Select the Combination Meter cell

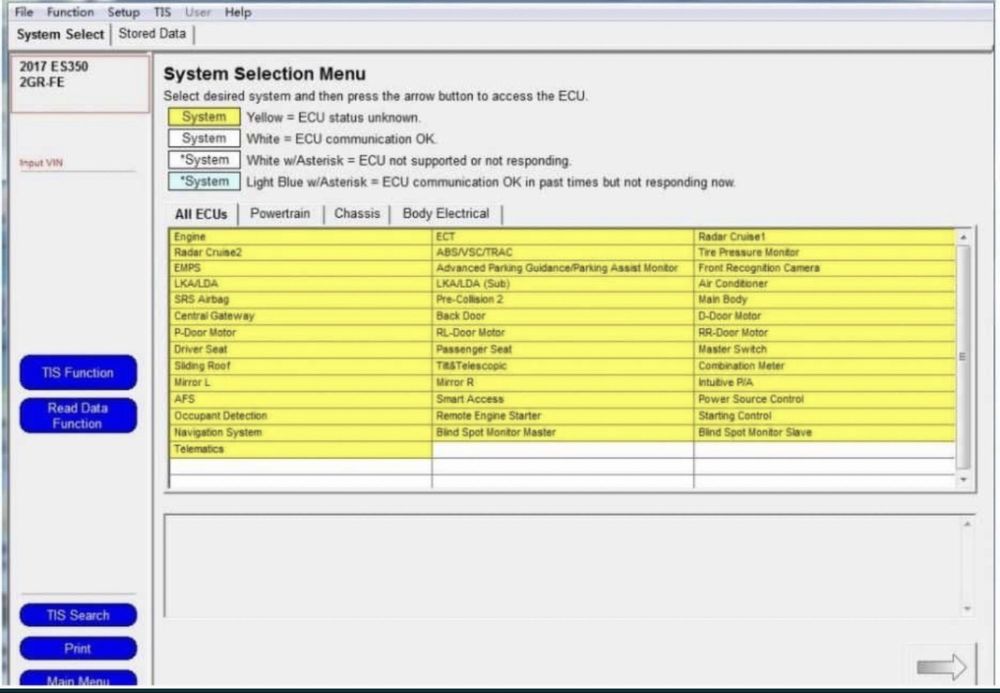(x=825, y=366)
